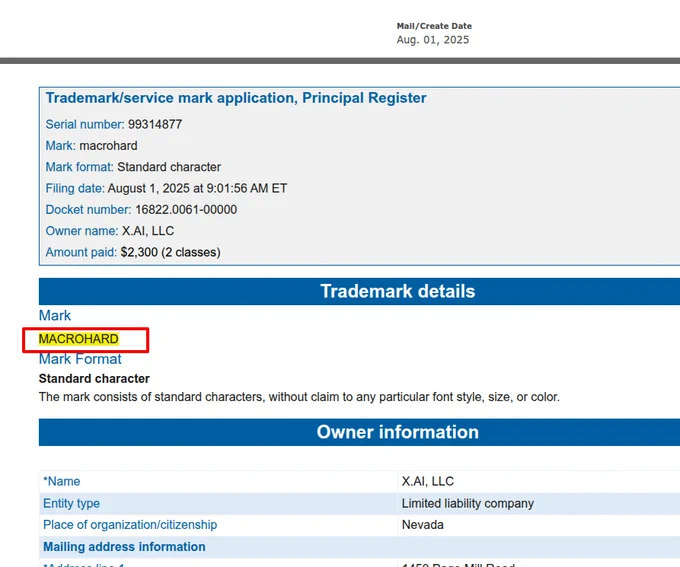Viewport: 680px width, 567px height.
Task: Click Mark format: Standard character line
Action: [x=133, y=167]
